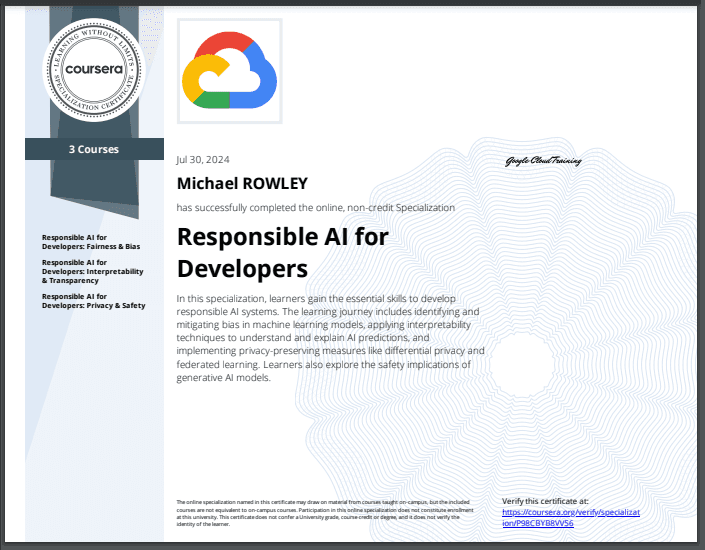This screenshot has height=550, width=705.
Task: Click 'Verify this certificate at:' label
Action: (545, 501)
